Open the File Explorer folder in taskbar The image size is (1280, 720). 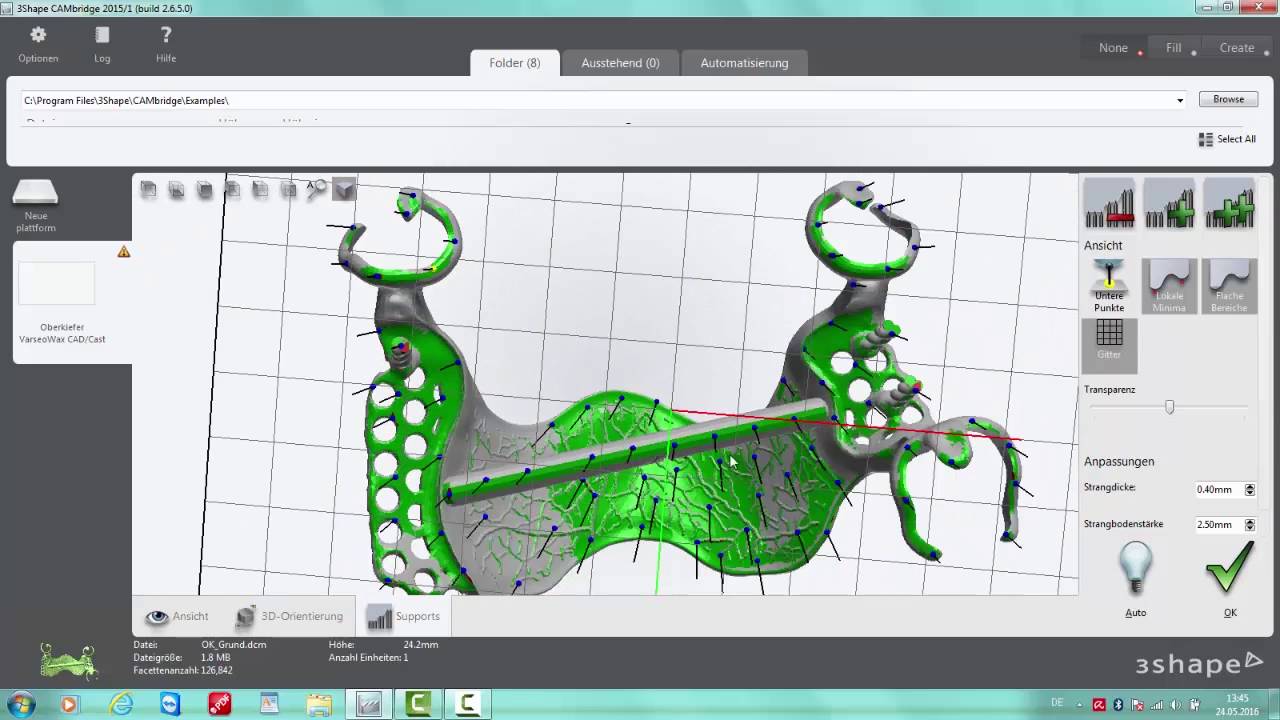point(319,704)
